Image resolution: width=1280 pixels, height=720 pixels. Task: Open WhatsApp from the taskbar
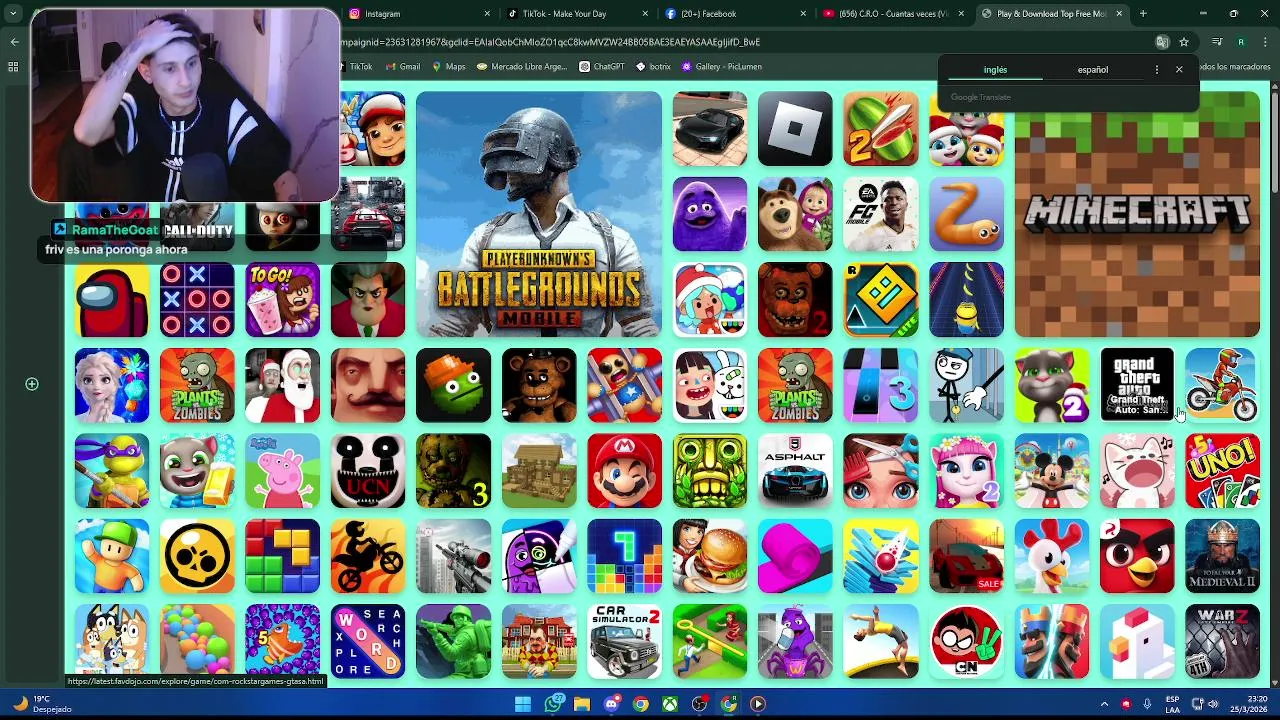pyautogui.click(x=553, y=704)
